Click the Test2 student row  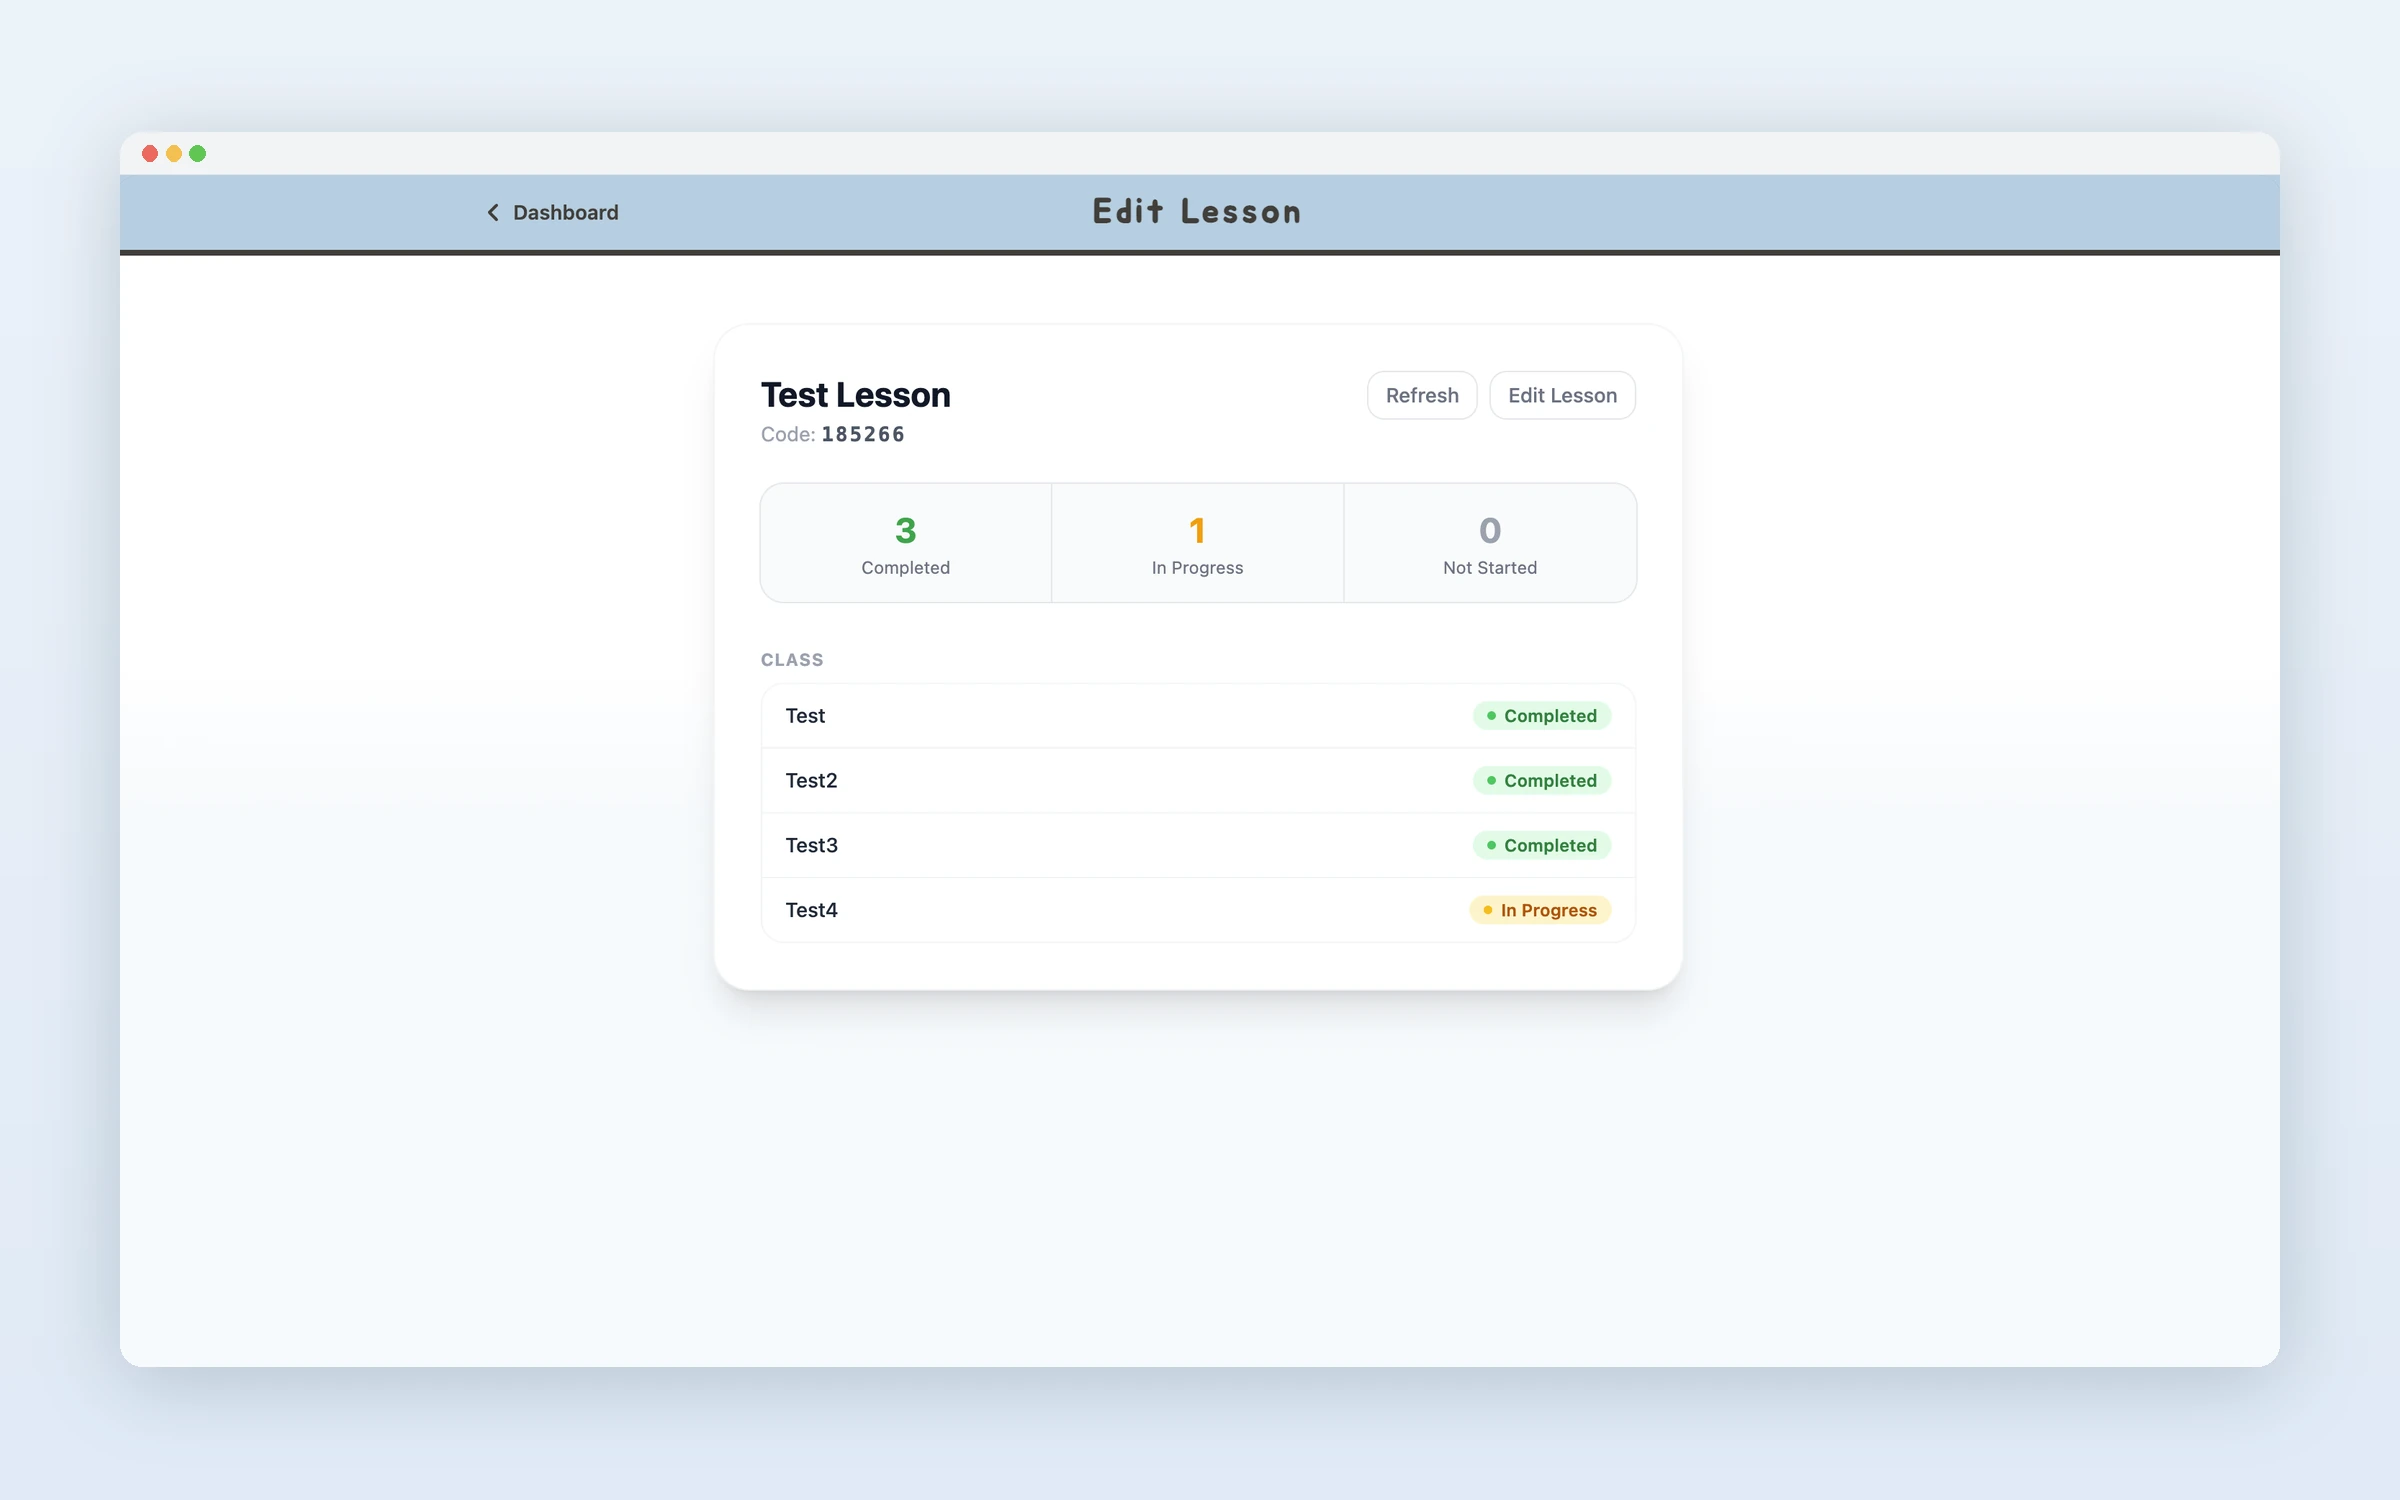1198,781
